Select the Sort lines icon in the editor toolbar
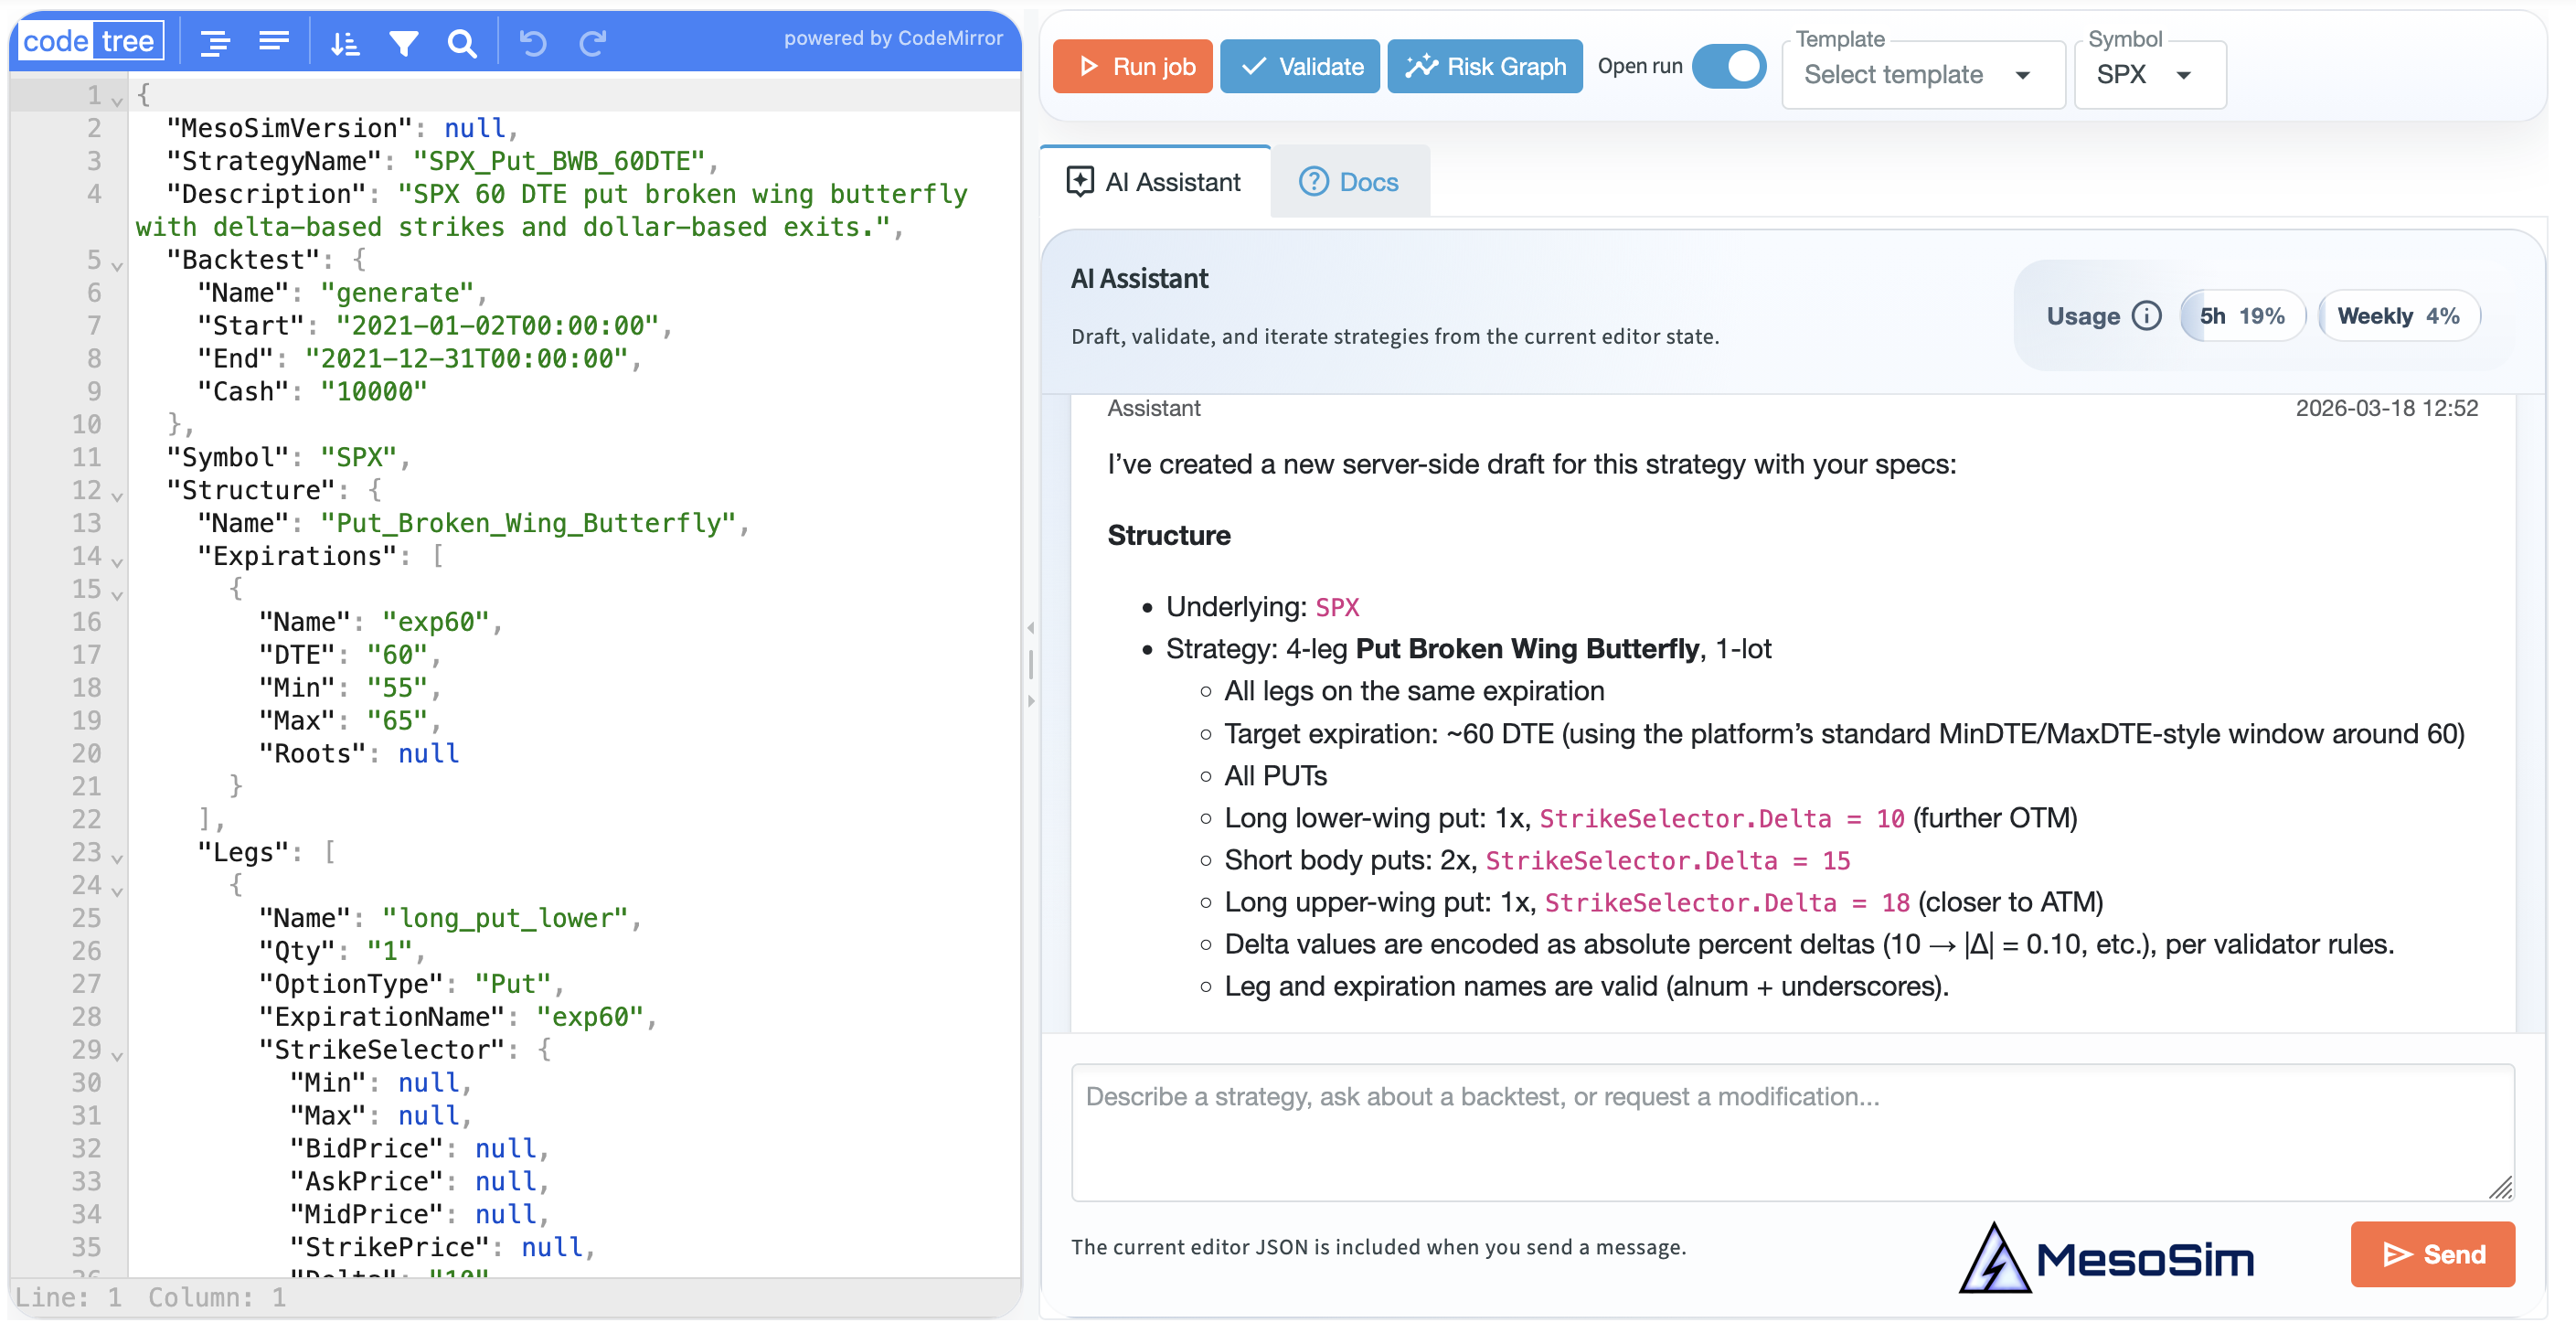 (x=345, y=42)
